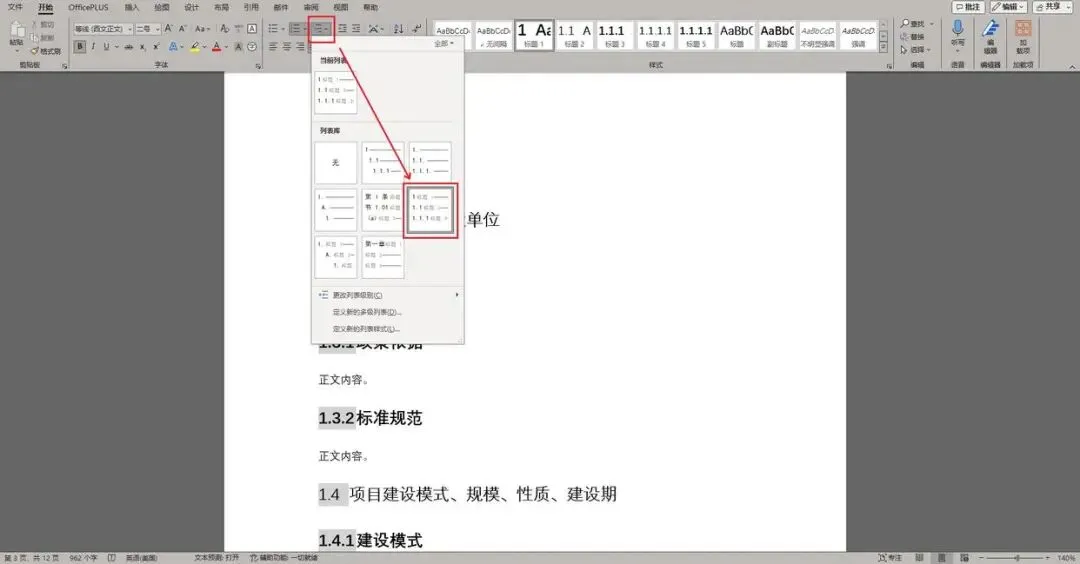Expand the styles gallery more arrow

[883, 47]
